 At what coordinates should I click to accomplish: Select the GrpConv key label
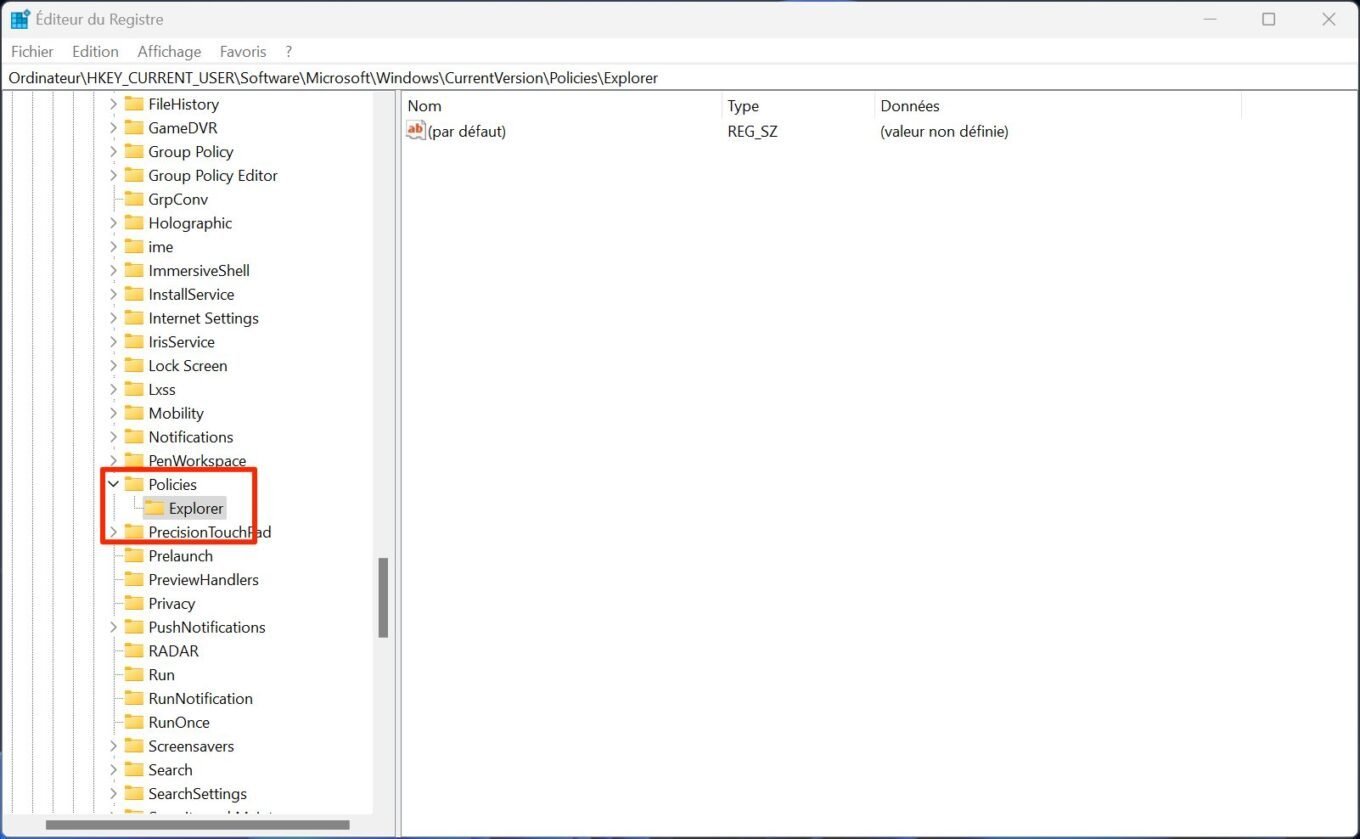[178, 199]
